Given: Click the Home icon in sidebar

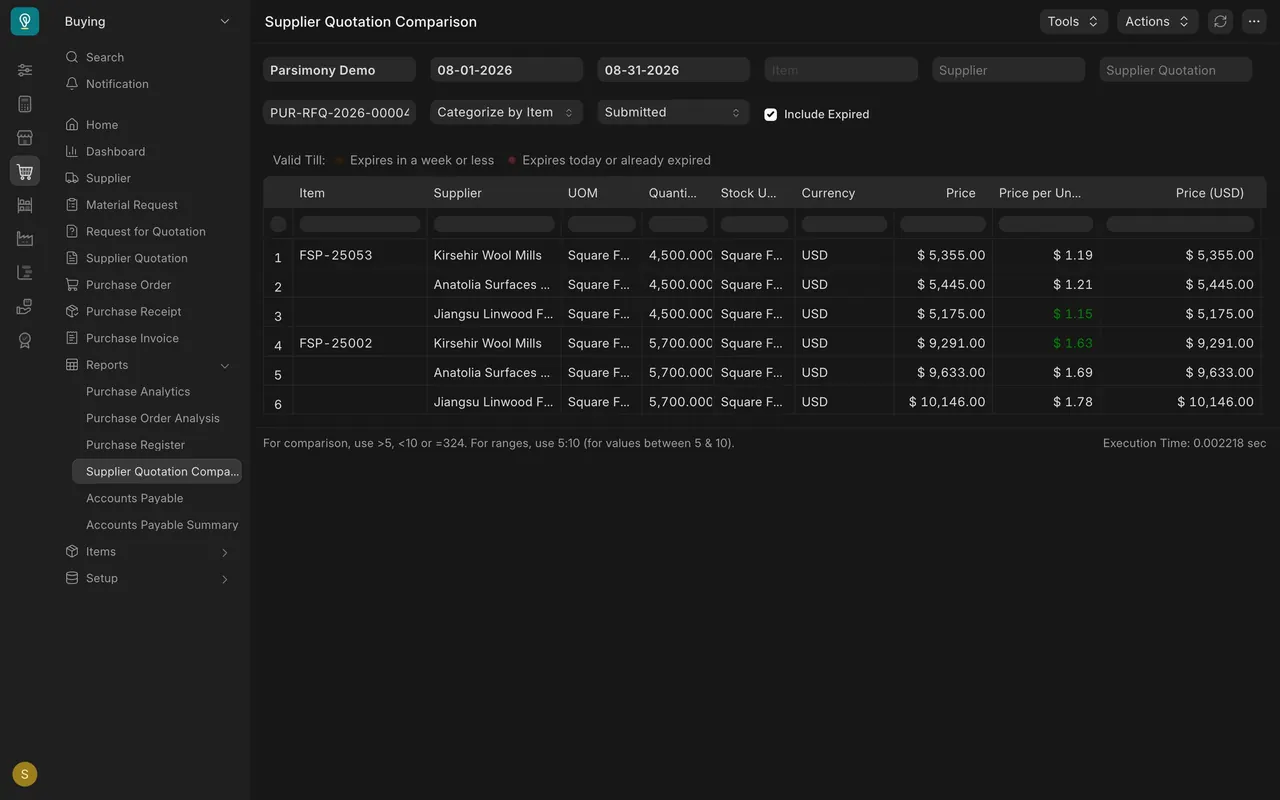Looking at the screenshot, I should (72, 125).
